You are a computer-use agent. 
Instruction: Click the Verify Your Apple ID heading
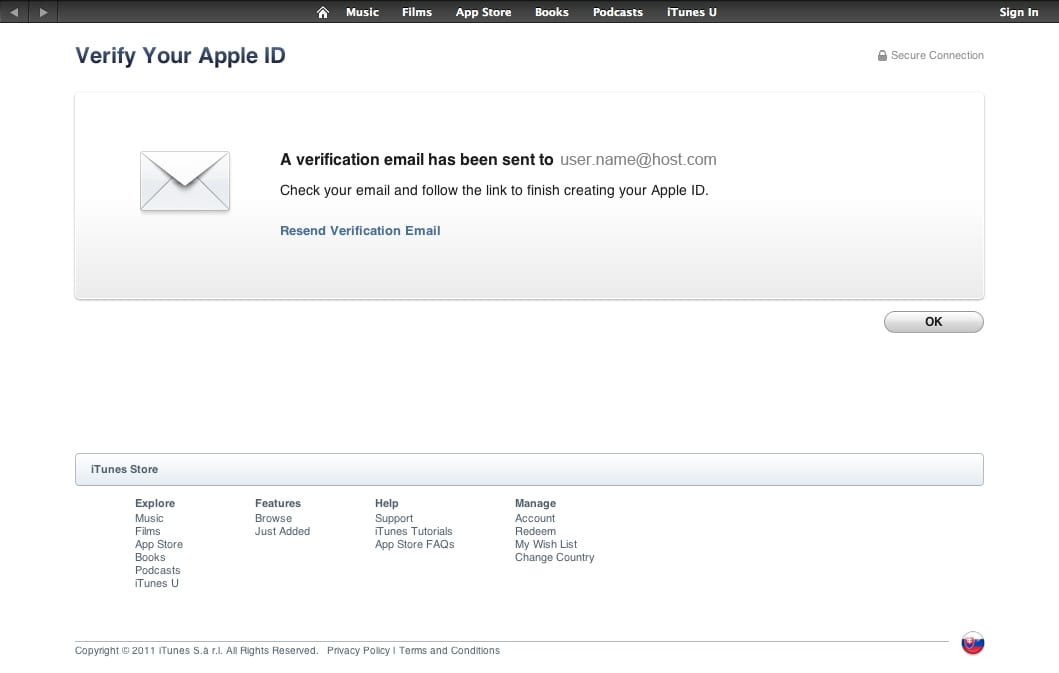coord(180,55)
